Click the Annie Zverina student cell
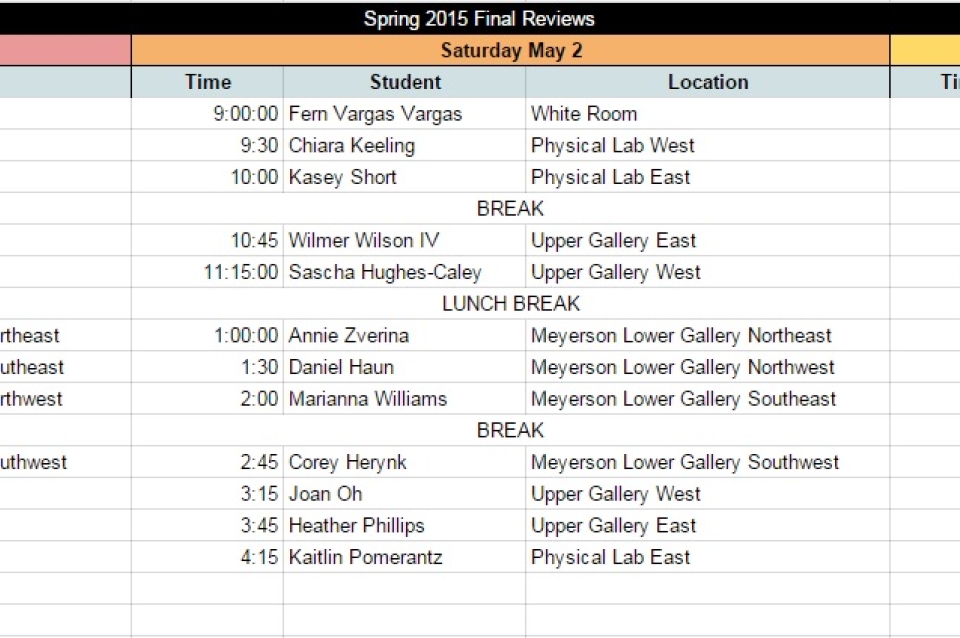 coord(405,336)
